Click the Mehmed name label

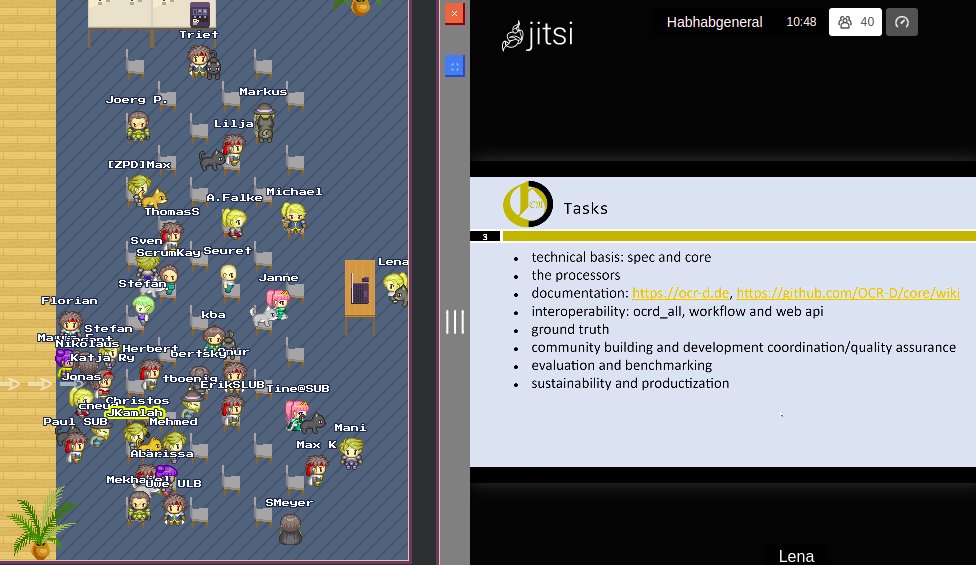tap(173, 422)
